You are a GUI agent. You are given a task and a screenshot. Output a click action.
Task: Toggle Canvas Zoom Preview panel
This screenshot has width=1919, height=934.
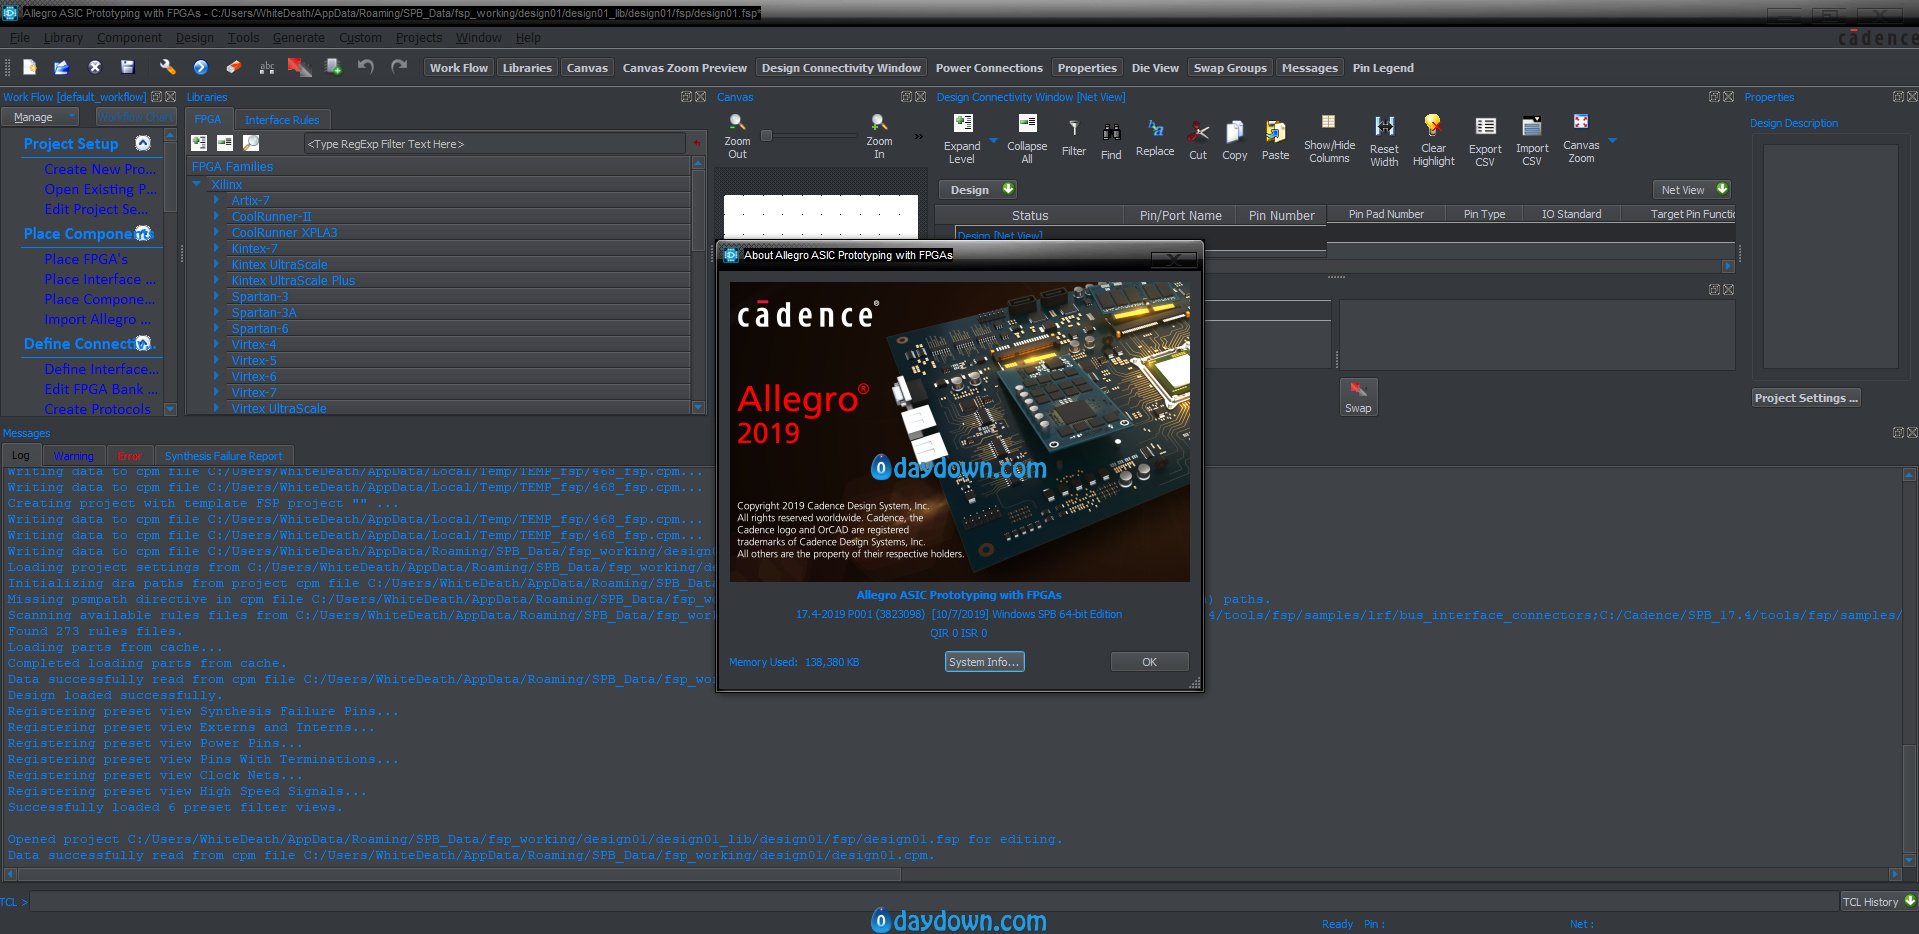685,68
